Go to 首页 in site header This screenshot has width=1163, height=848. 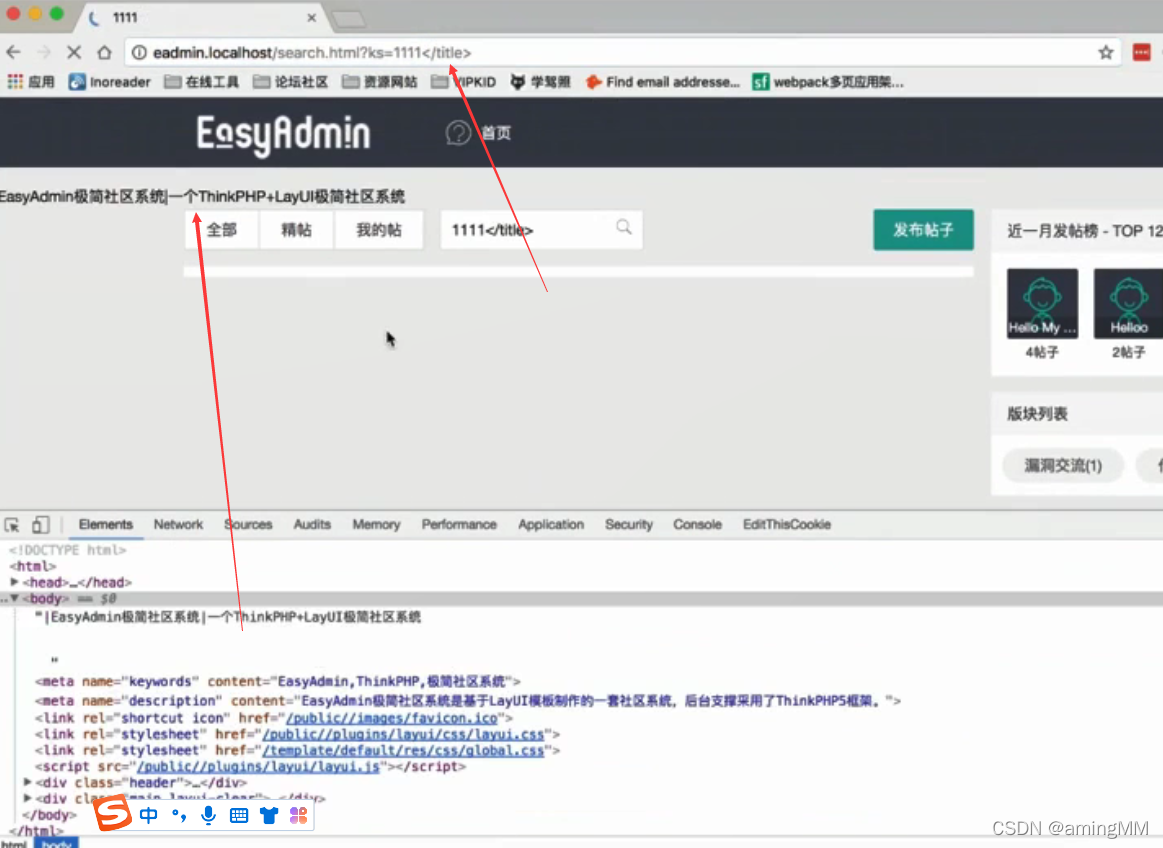pos(496,133)
